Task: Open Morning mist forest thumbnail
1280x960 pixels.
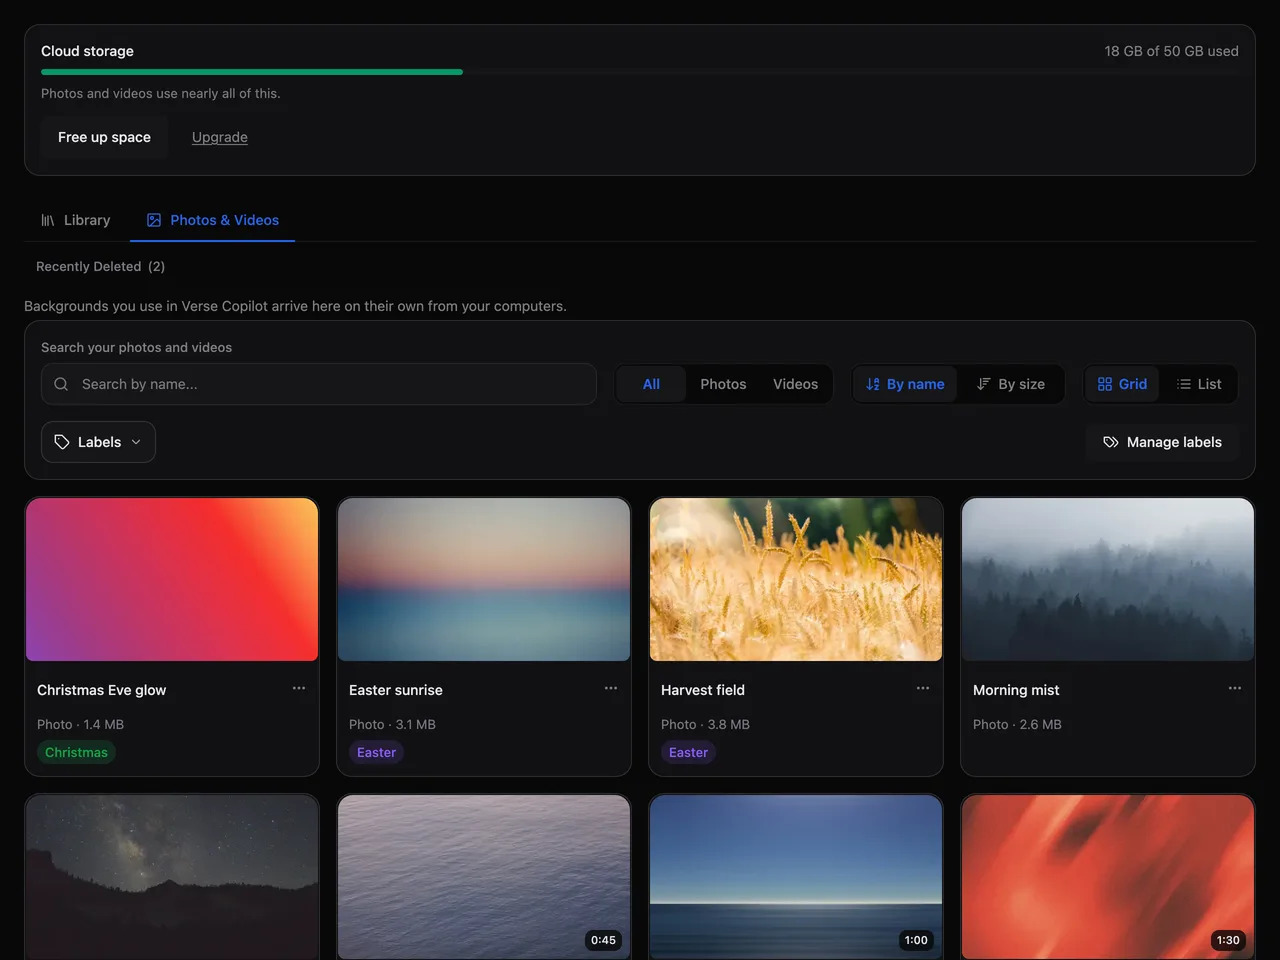Action: (x=1108, y=579)
